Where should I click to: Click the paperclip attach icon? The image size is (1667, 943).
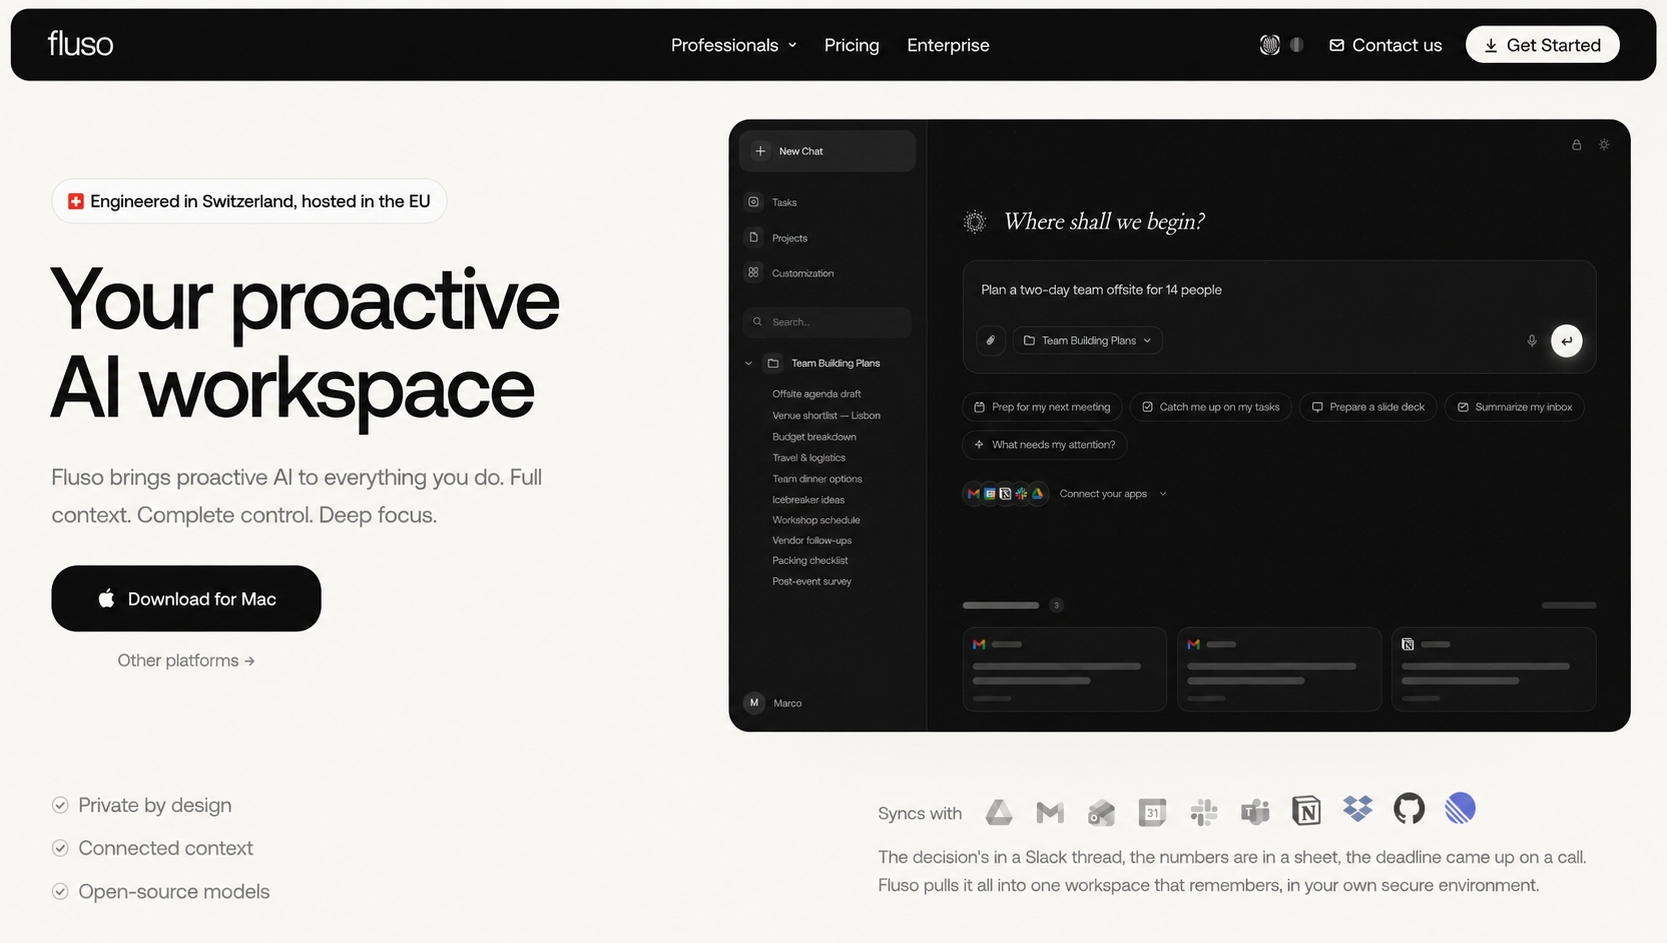(990, 341)
